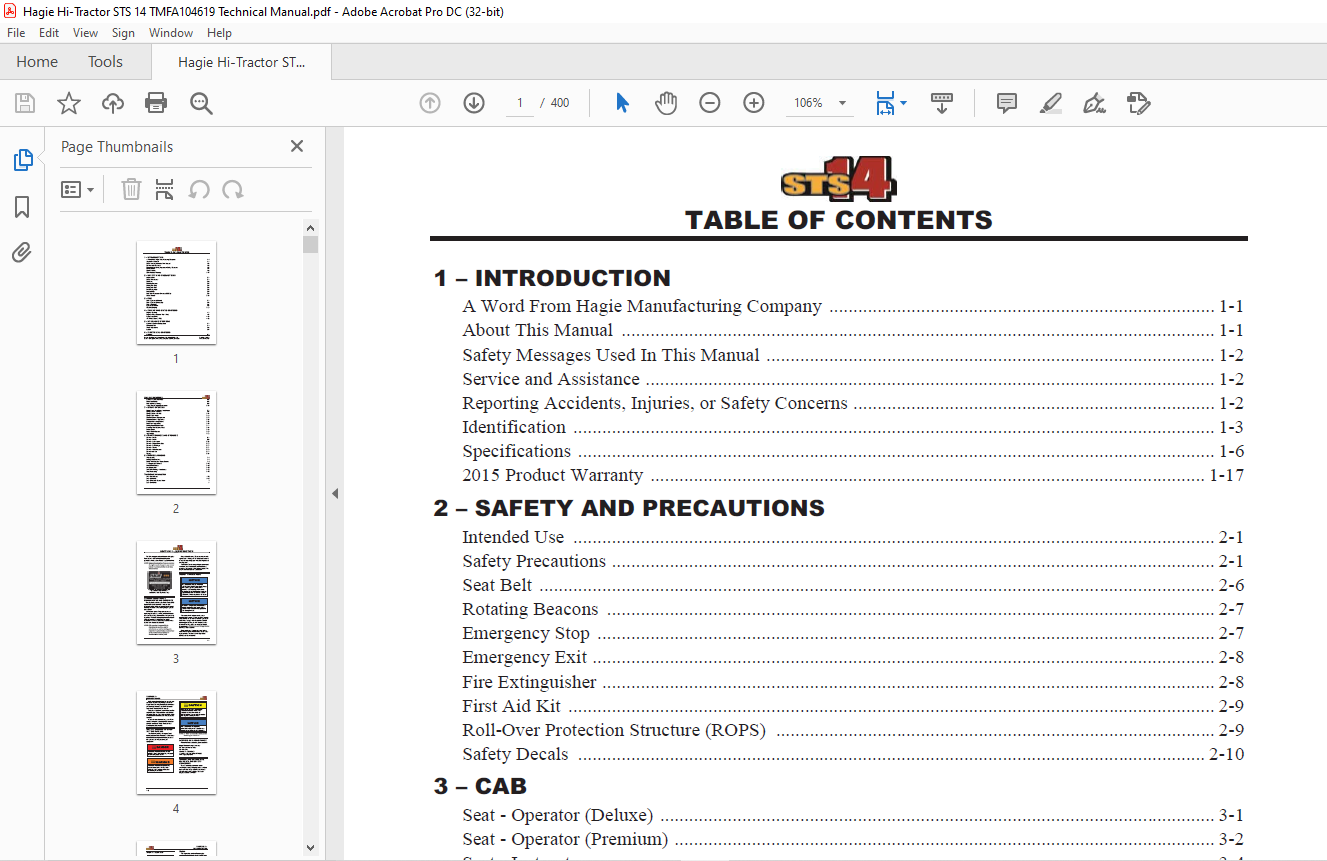Click the current page number field
1327x861 pixels.
pos(520,103)
